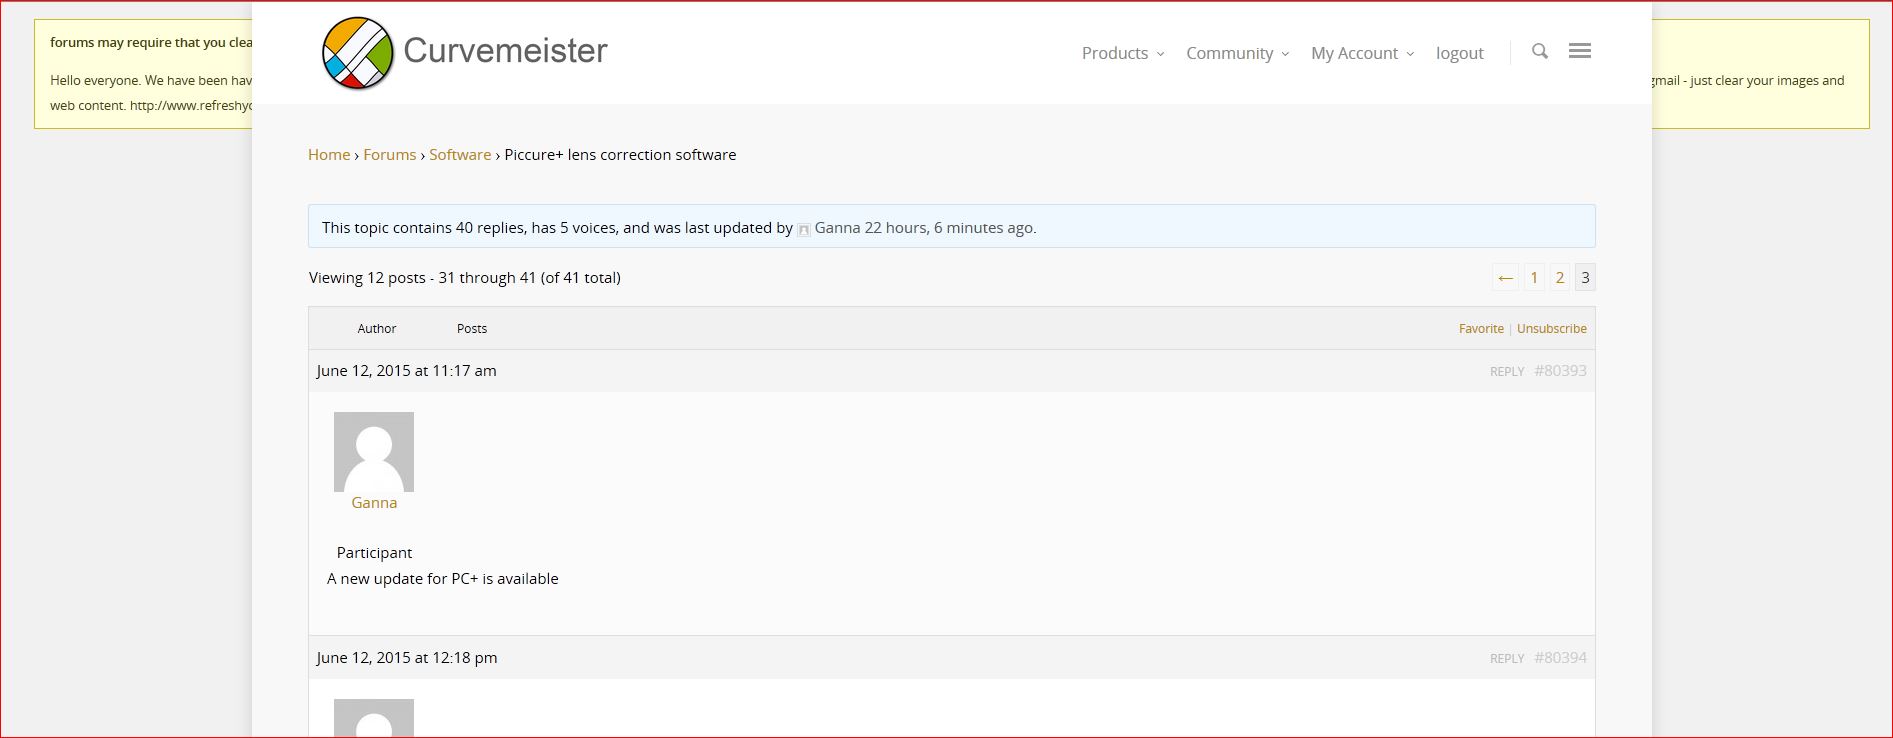Reply to post #80393
Screen dimensions: 1893x738
1507,371
